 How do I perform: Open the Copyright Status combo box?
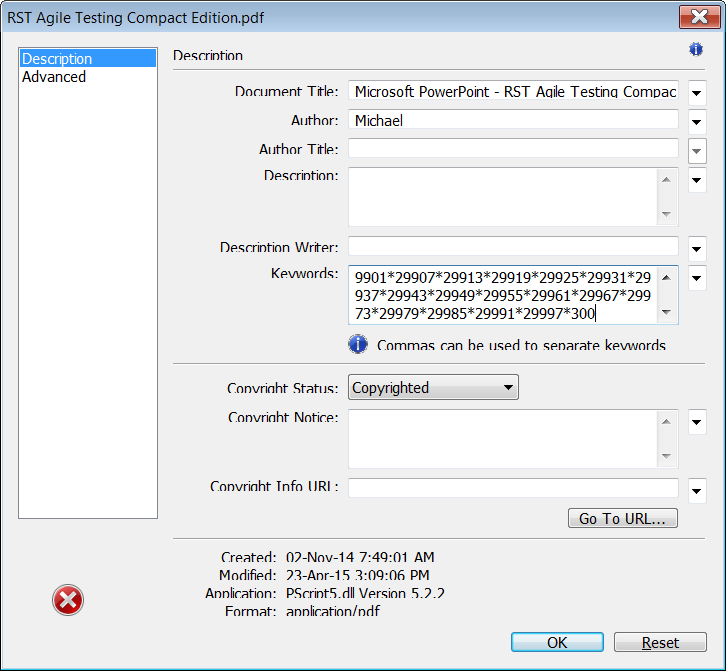click(x=433, y=387)
